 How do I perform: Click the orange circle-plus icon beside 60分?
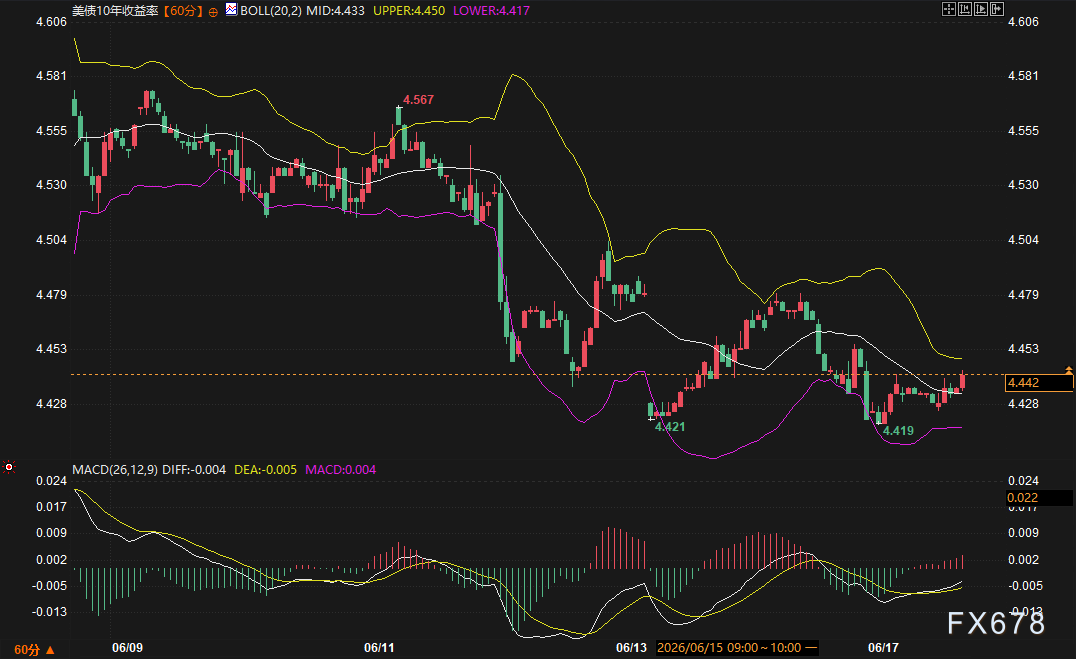pos(213,12)
